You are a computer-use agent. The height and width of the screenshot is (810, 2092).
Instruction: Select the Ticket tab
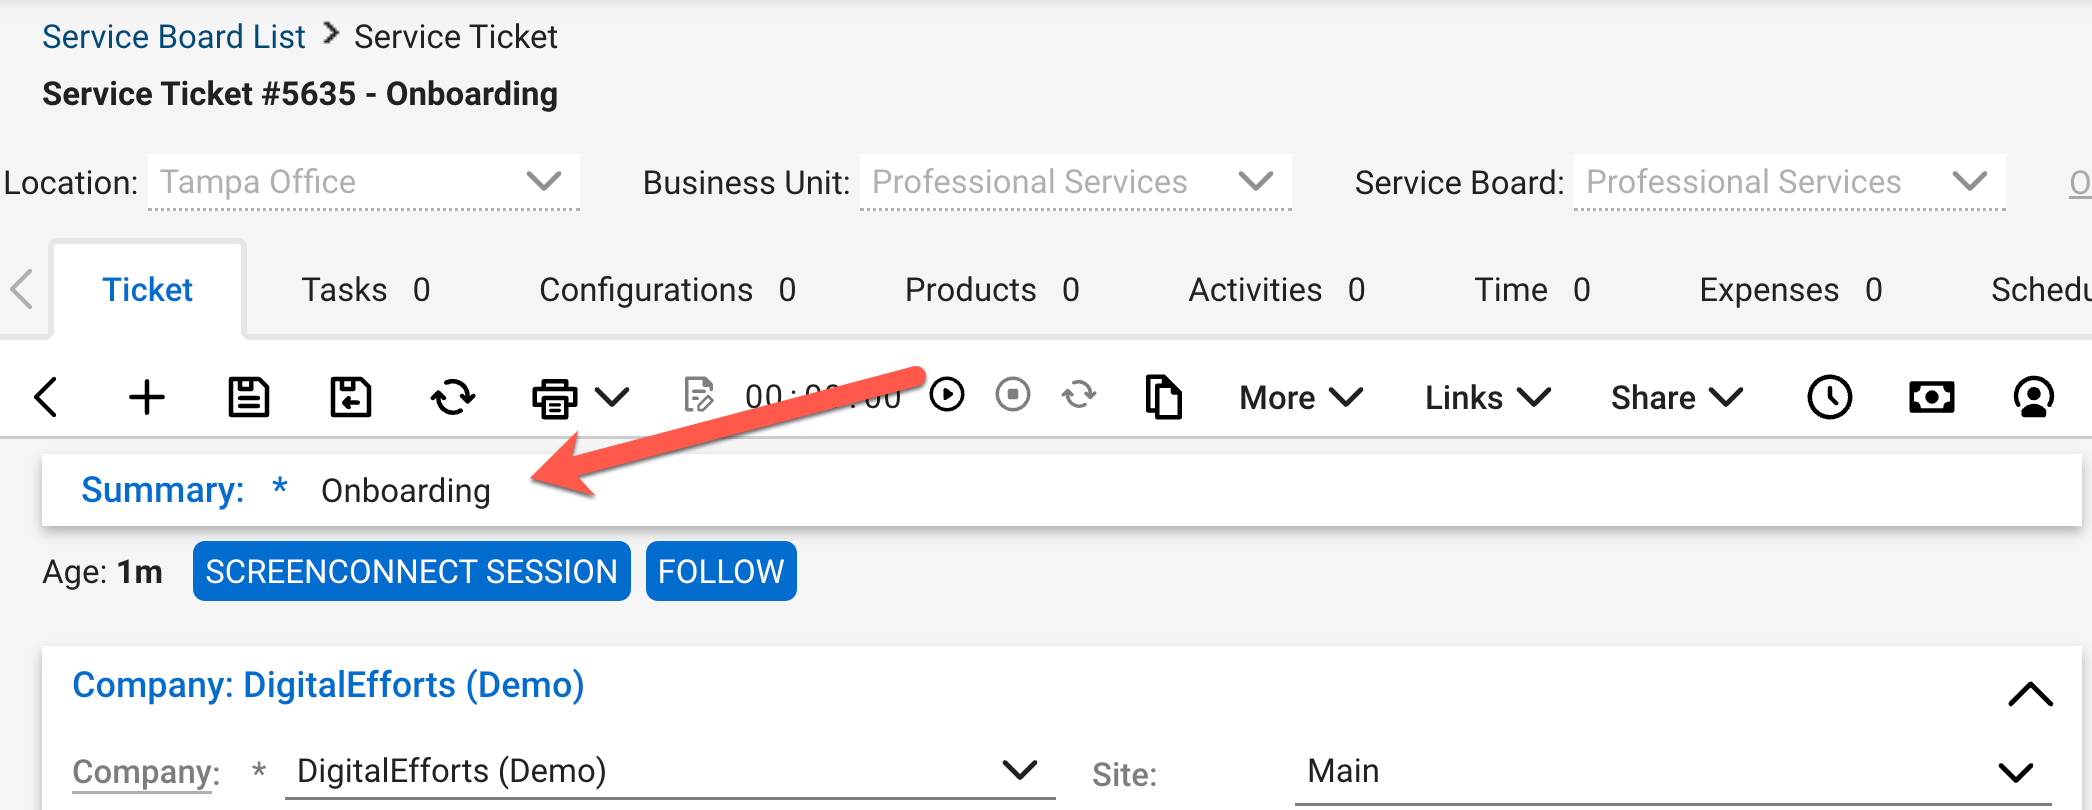(x=147, y=290)
